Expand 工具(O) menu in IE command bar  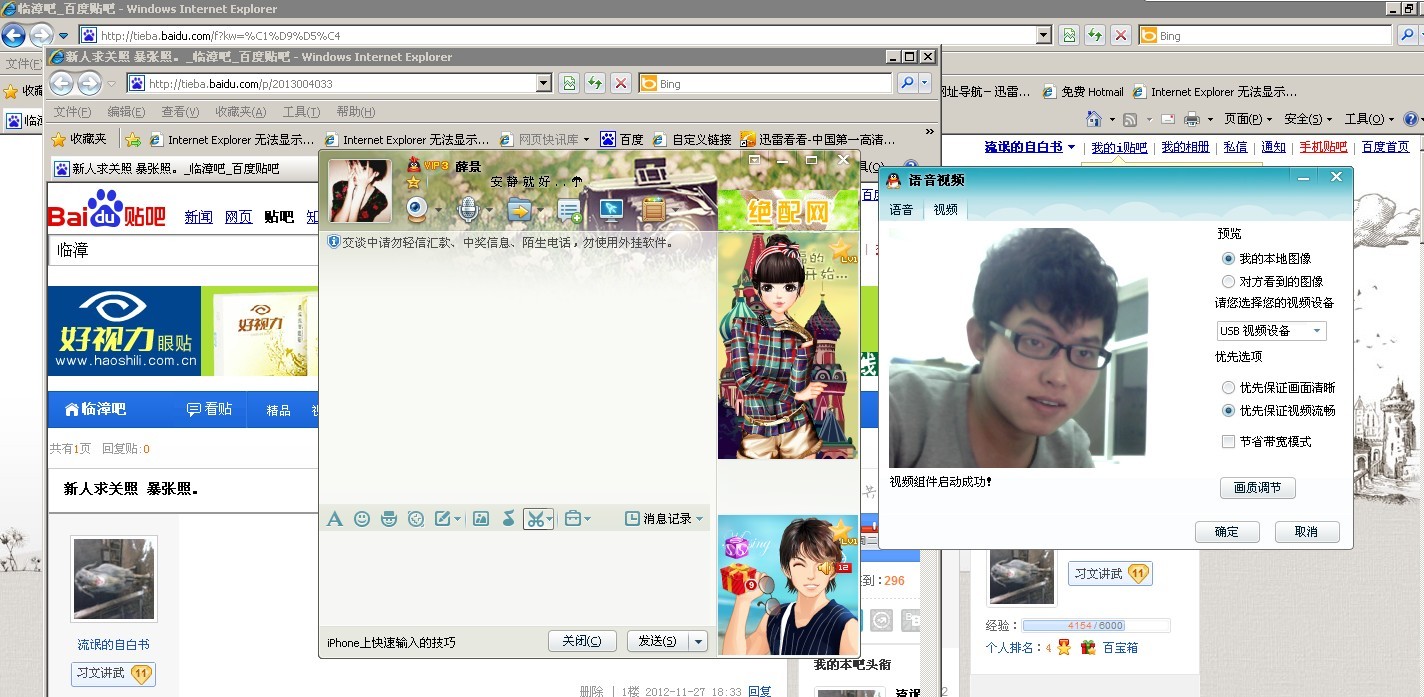tap(1369, 119)
